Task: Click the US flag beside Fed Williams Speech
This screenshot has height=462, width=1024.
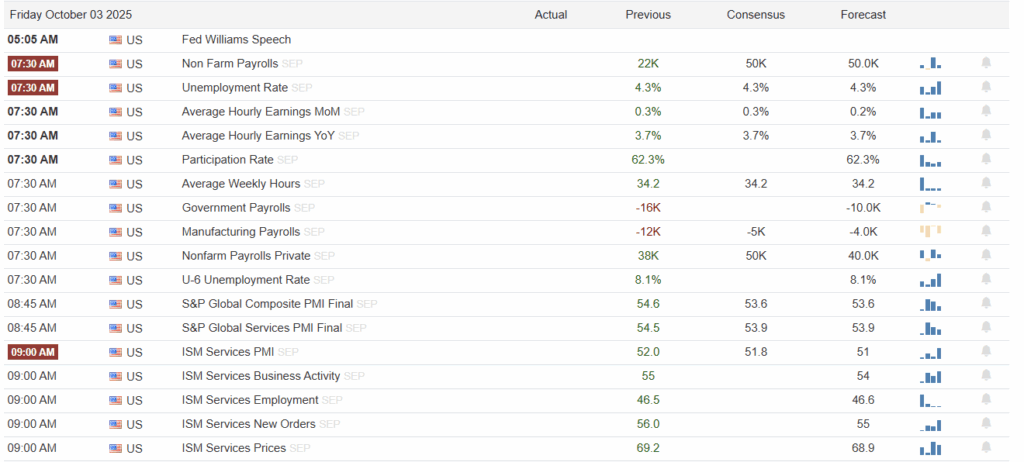Action: (115, 40)
